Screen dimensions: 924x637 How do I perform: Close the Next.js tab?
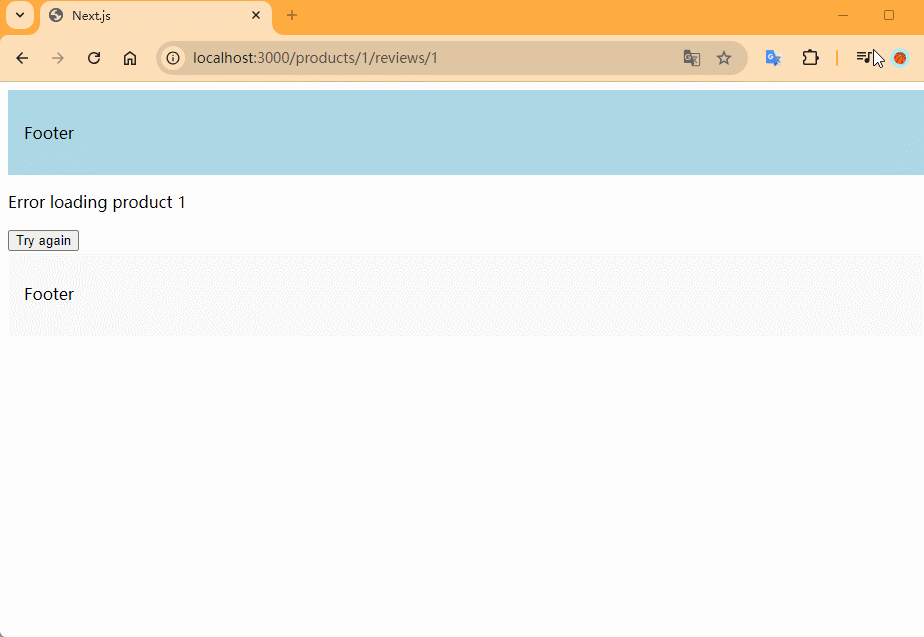coord(256,16)
